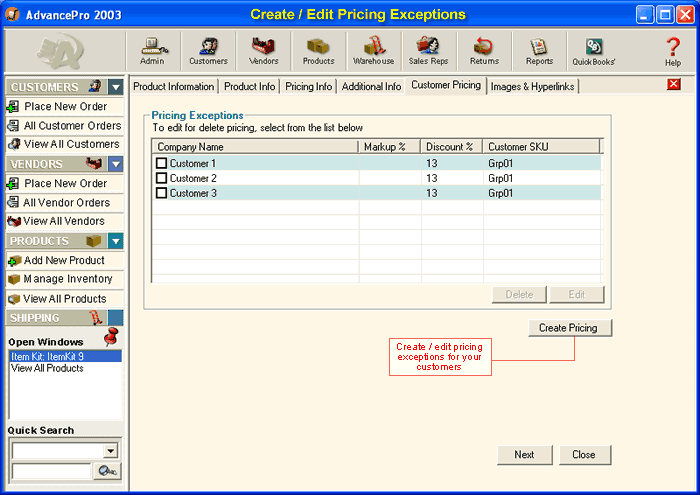This screenshot has width=700, height=495.
Task: Click the red X to close the tab panel
Action: [x=674, y=84]
